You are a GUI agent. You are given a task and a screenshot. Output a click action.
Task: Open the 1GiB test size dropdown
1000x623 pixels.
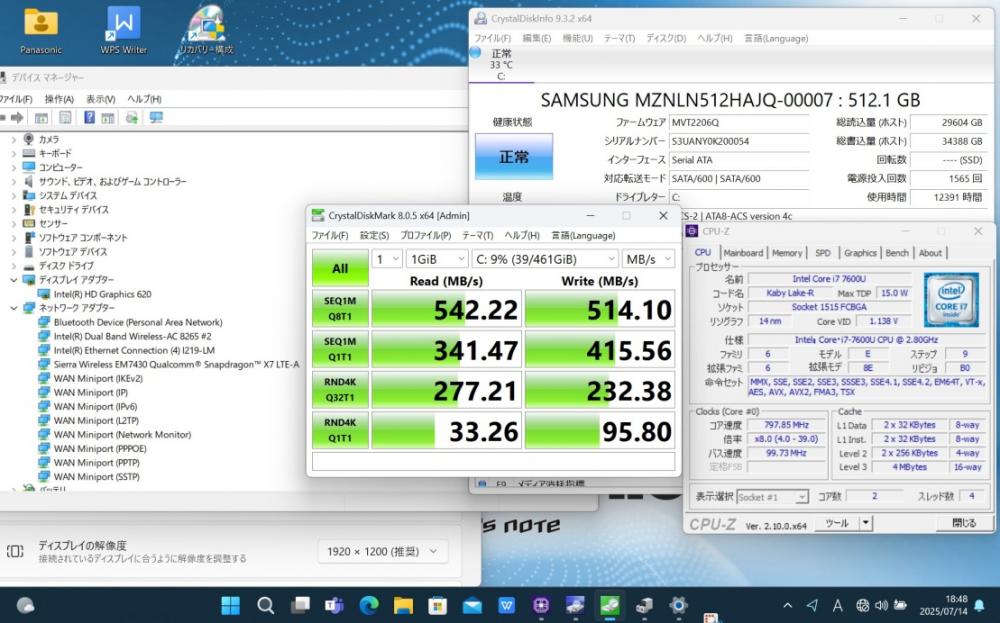click(437, 259)
